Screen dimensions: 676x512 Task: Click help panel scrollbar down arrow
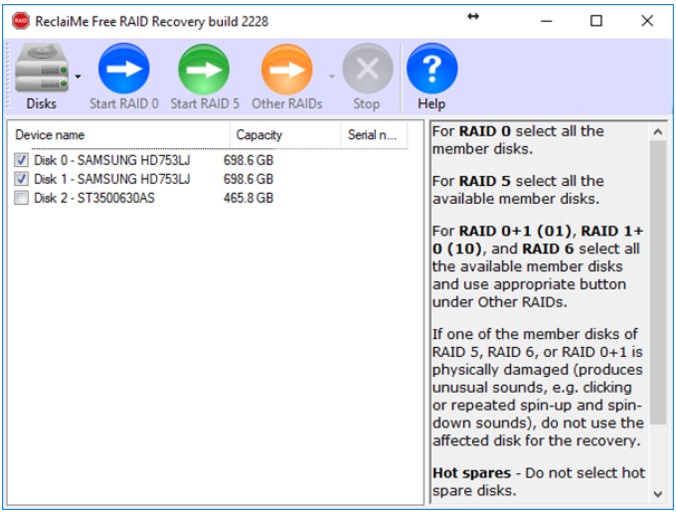[658, 494]
